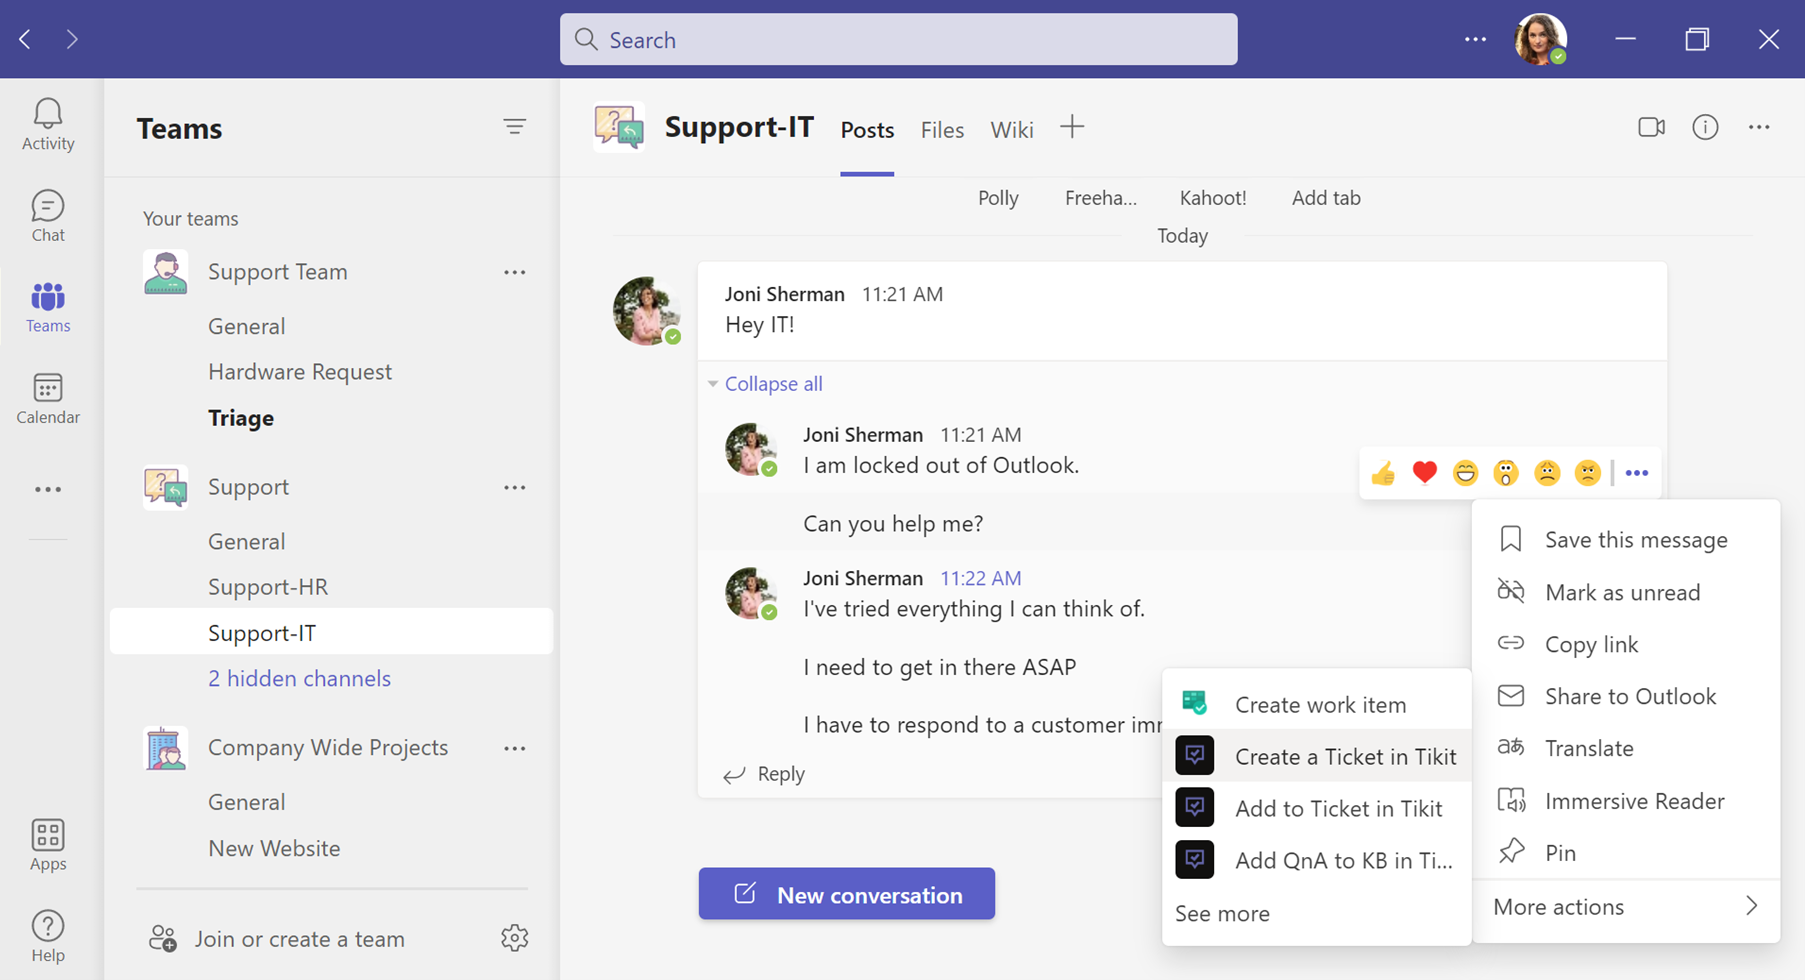Start a New conversation
The image size is (1805, 980).
coord(847,894)
